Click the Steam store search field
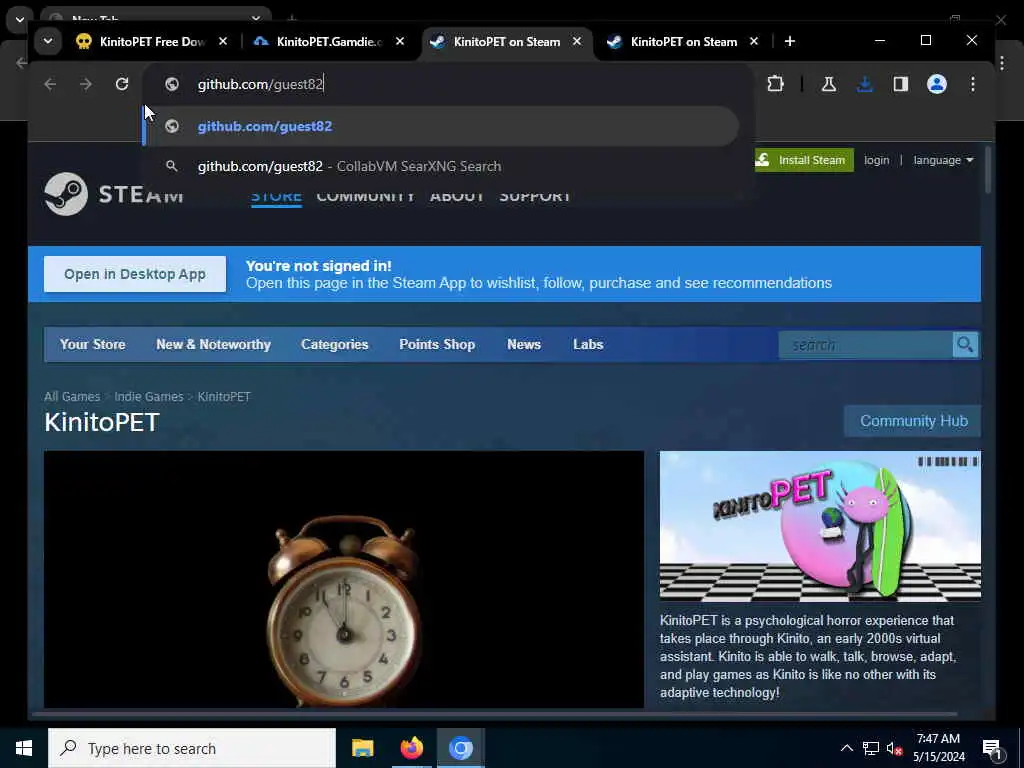 click(x=865, y=344)
